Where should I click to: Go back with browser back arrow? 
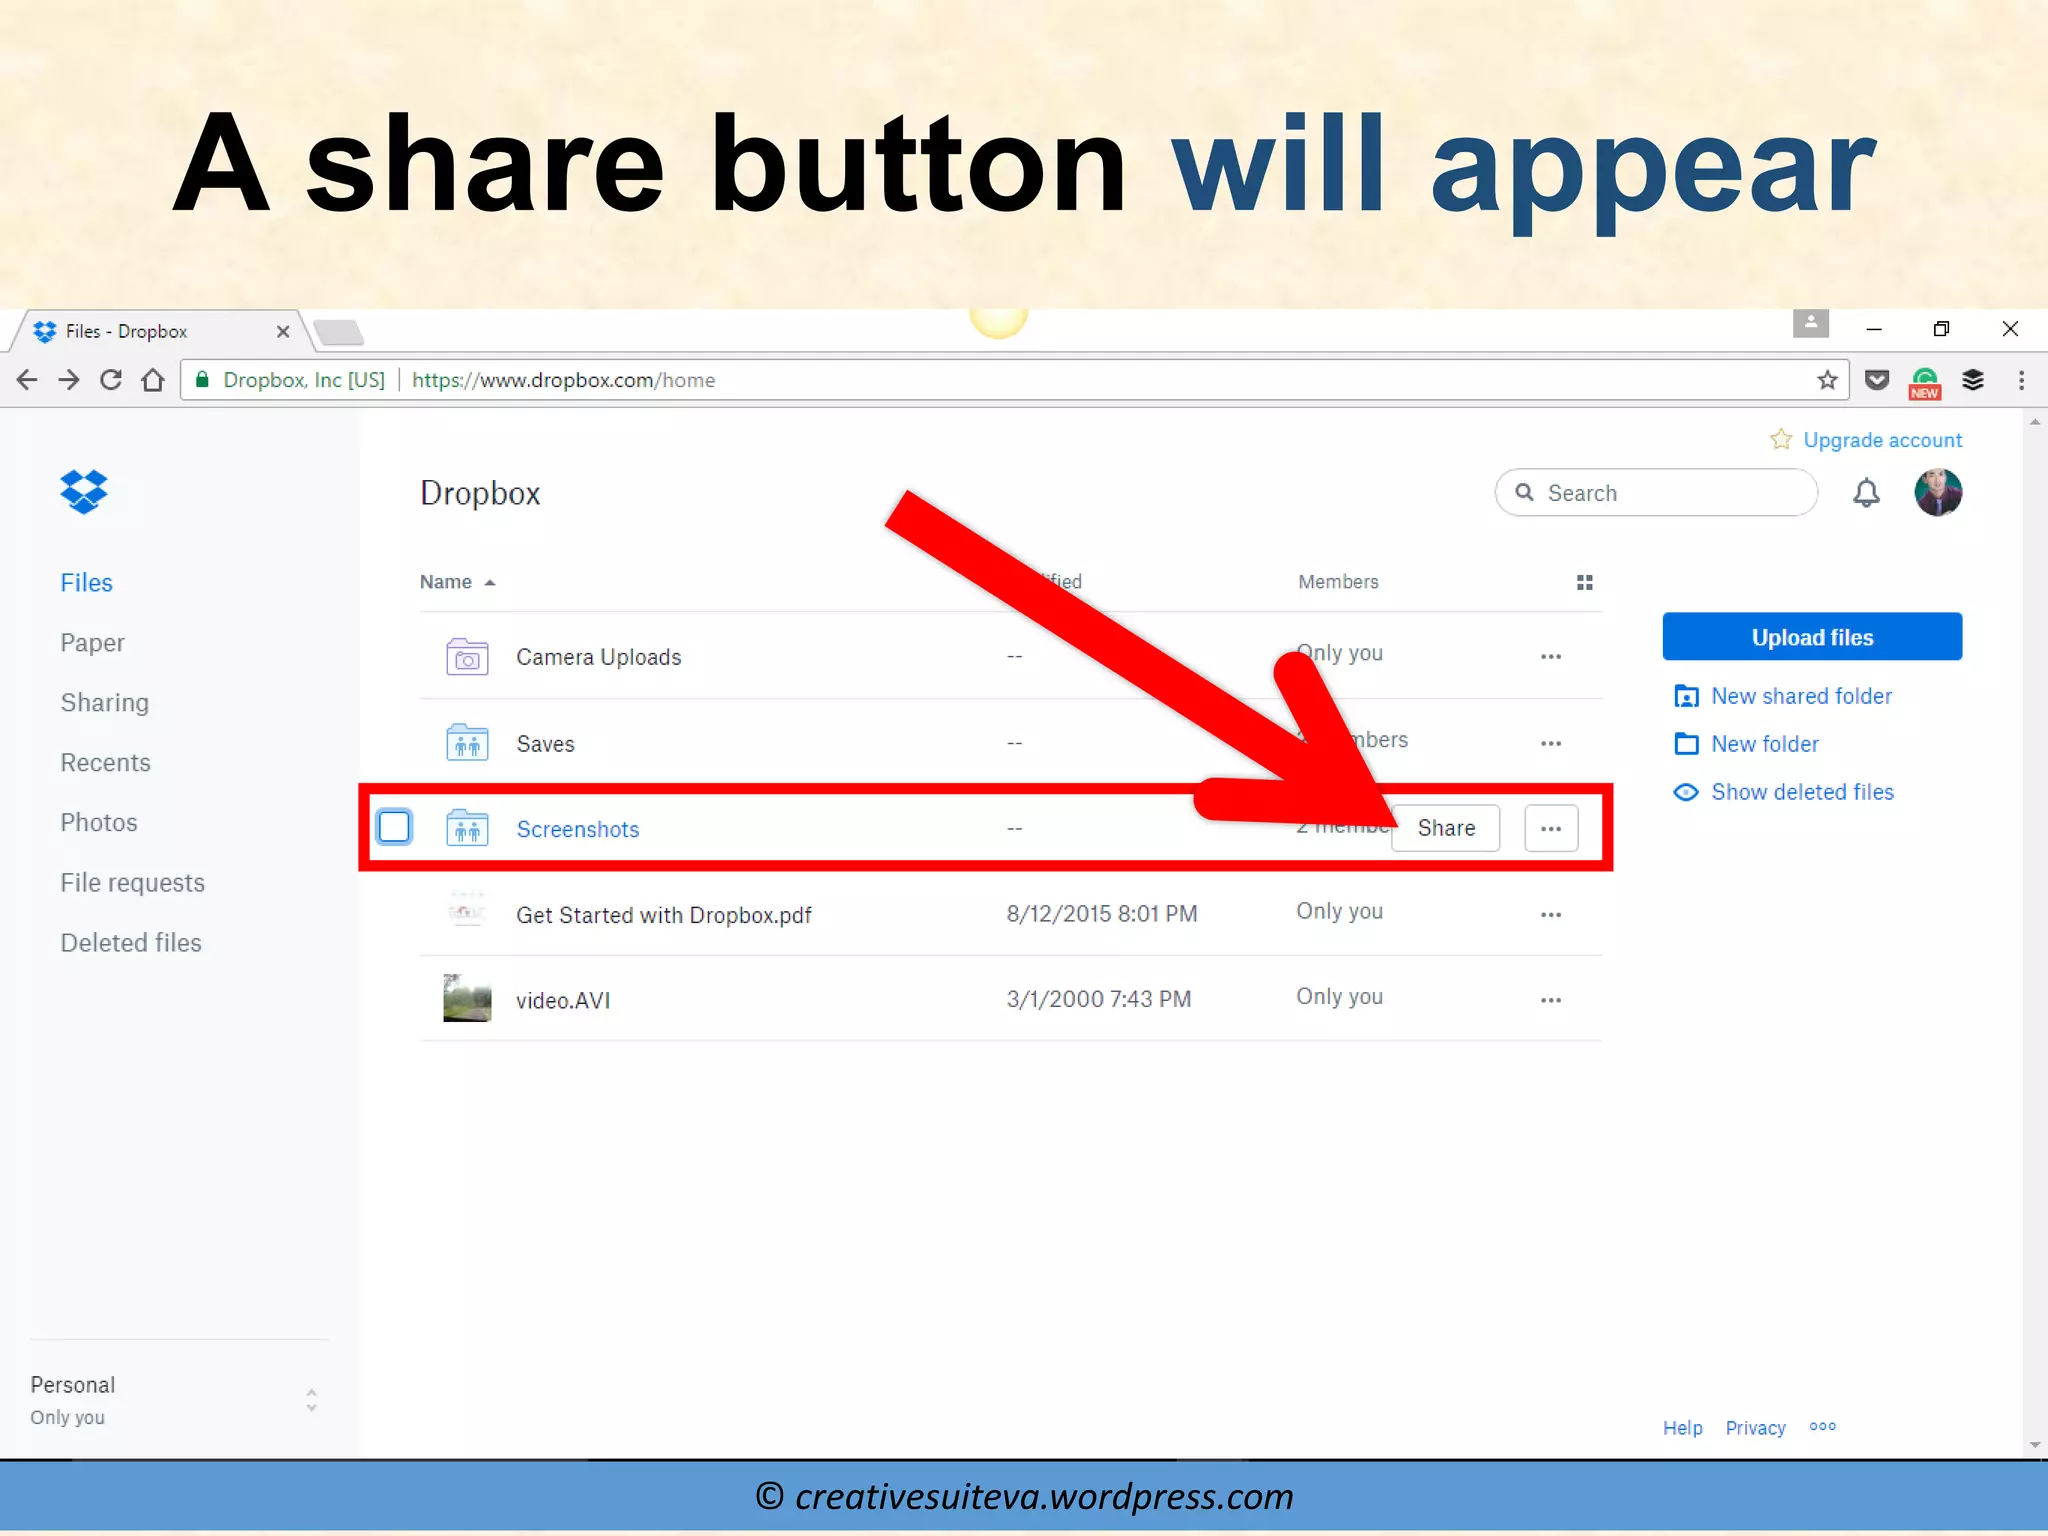pyautogui.click(x=27, y=380)
